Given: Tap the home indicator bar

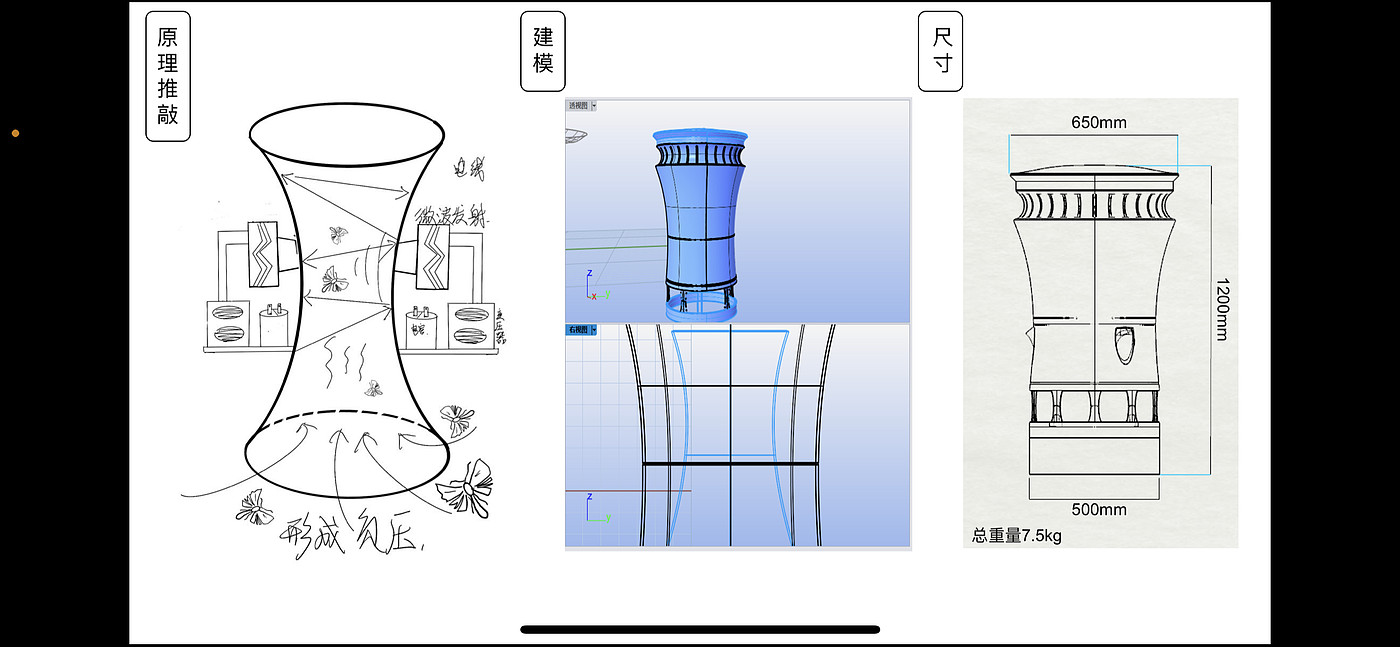Looking at the screenshot, I should click(700, 630).
